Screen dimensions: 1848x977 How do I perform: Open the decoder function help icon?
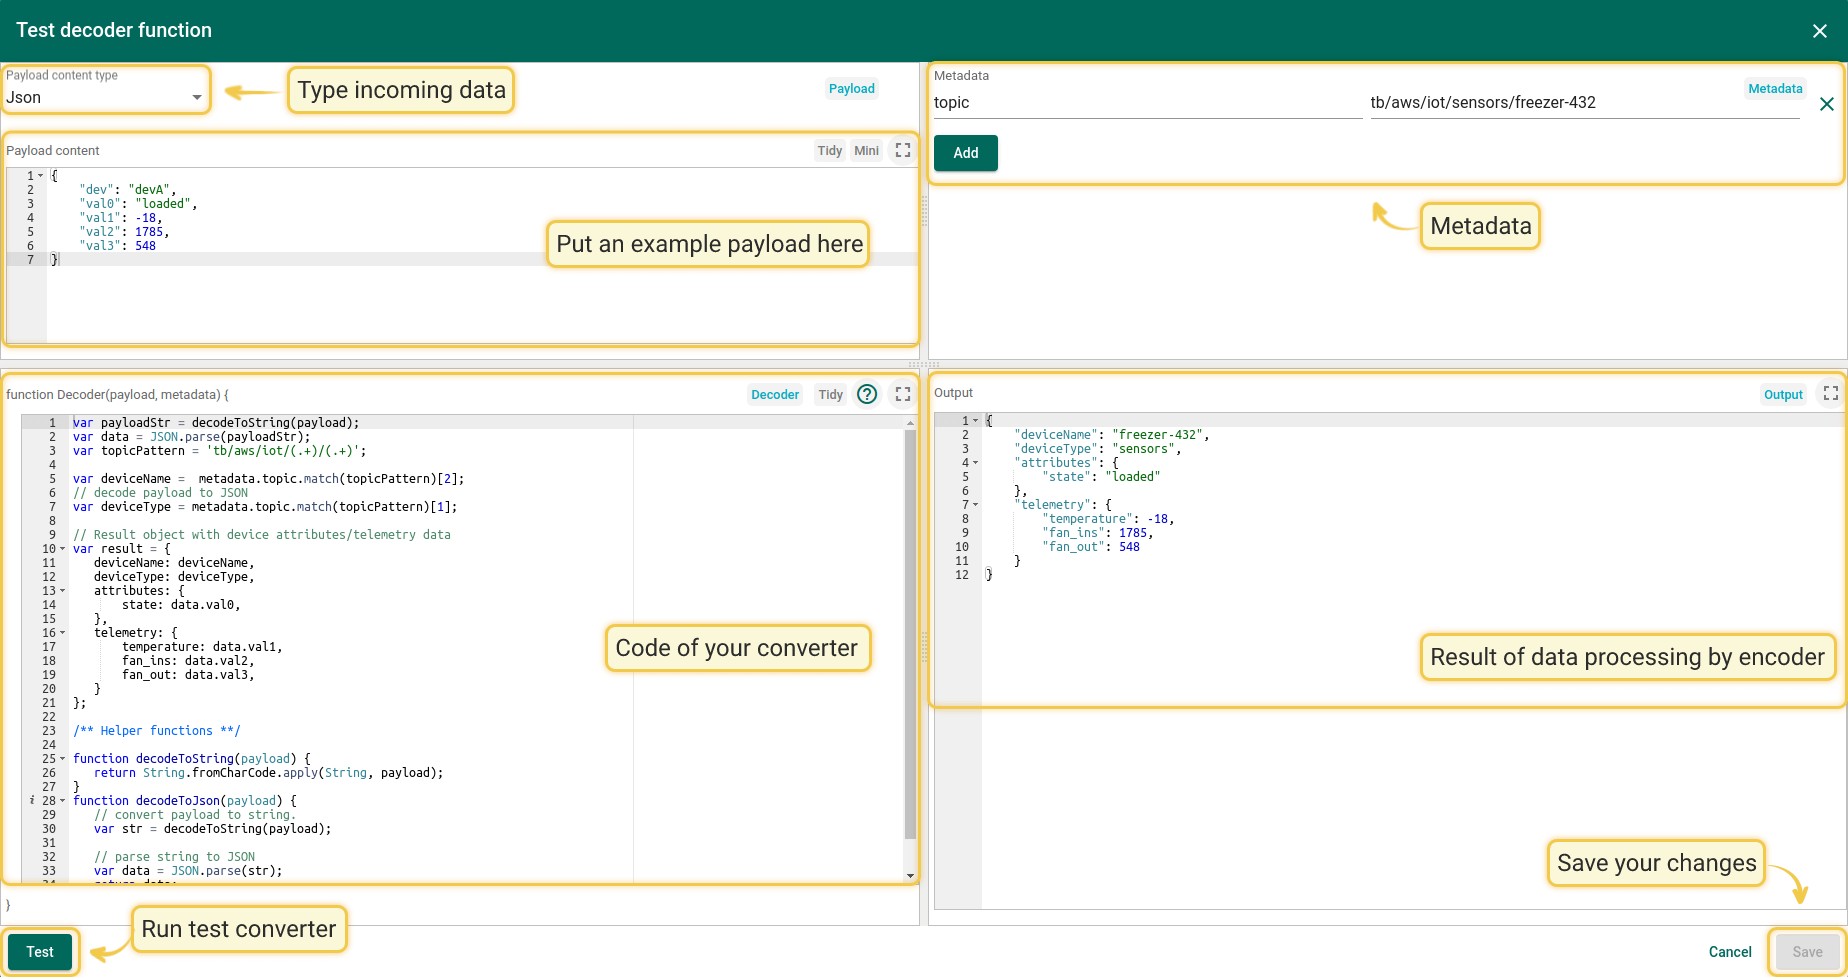[867, 394]
